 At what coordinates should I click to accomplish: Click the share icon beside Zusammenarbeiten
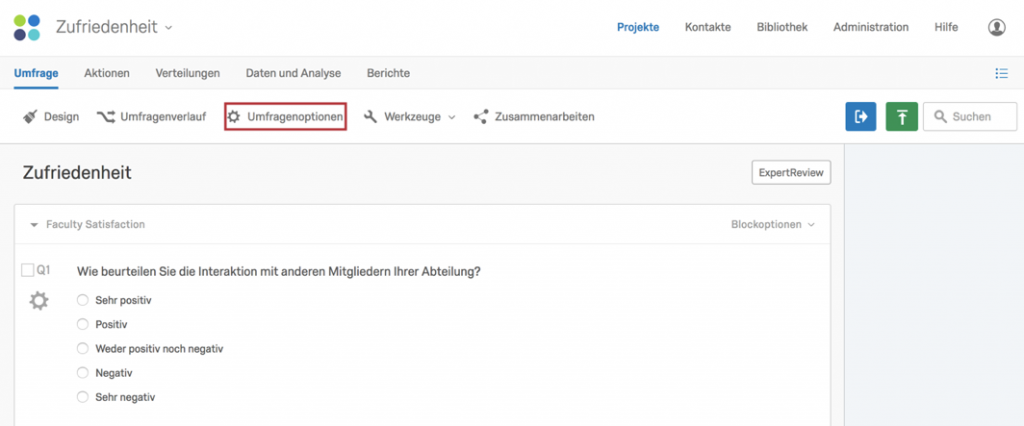(x=481, y=117)
